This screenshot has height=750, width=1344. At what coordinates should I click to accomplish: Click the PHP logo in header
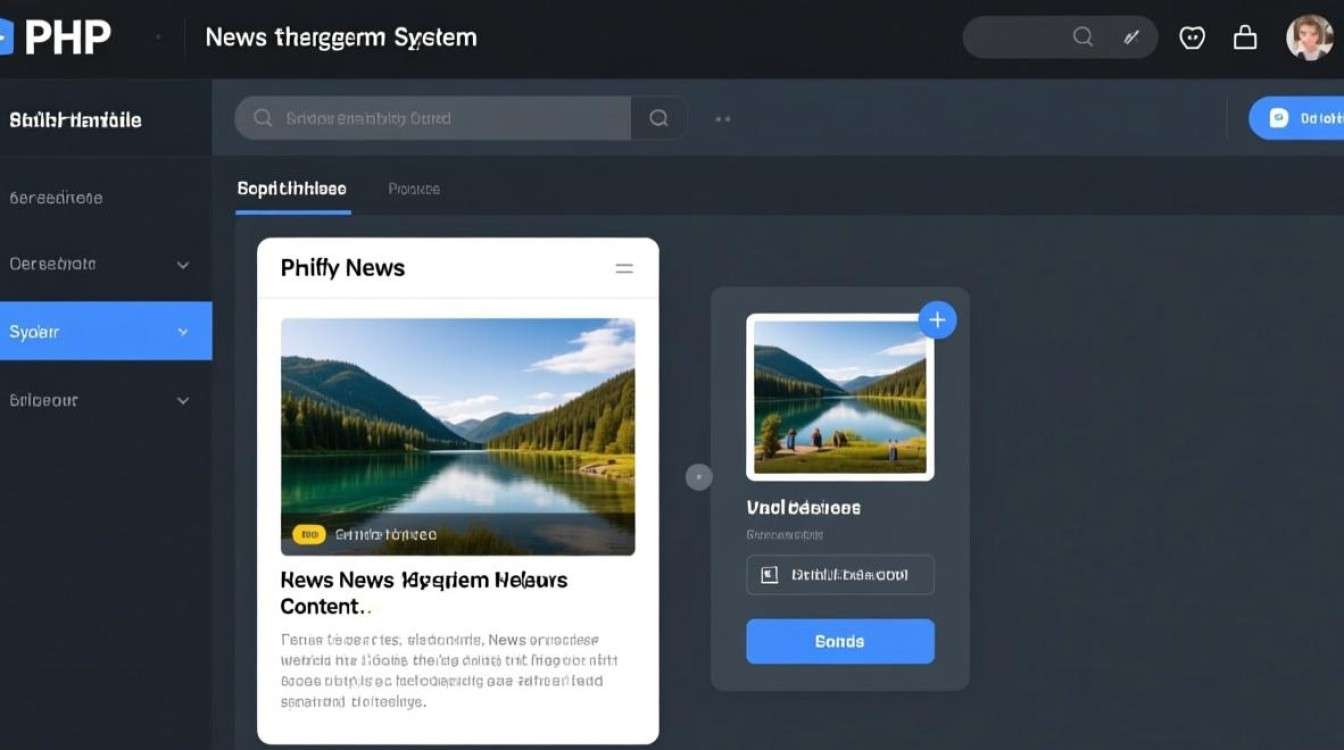tap(57, 38)
